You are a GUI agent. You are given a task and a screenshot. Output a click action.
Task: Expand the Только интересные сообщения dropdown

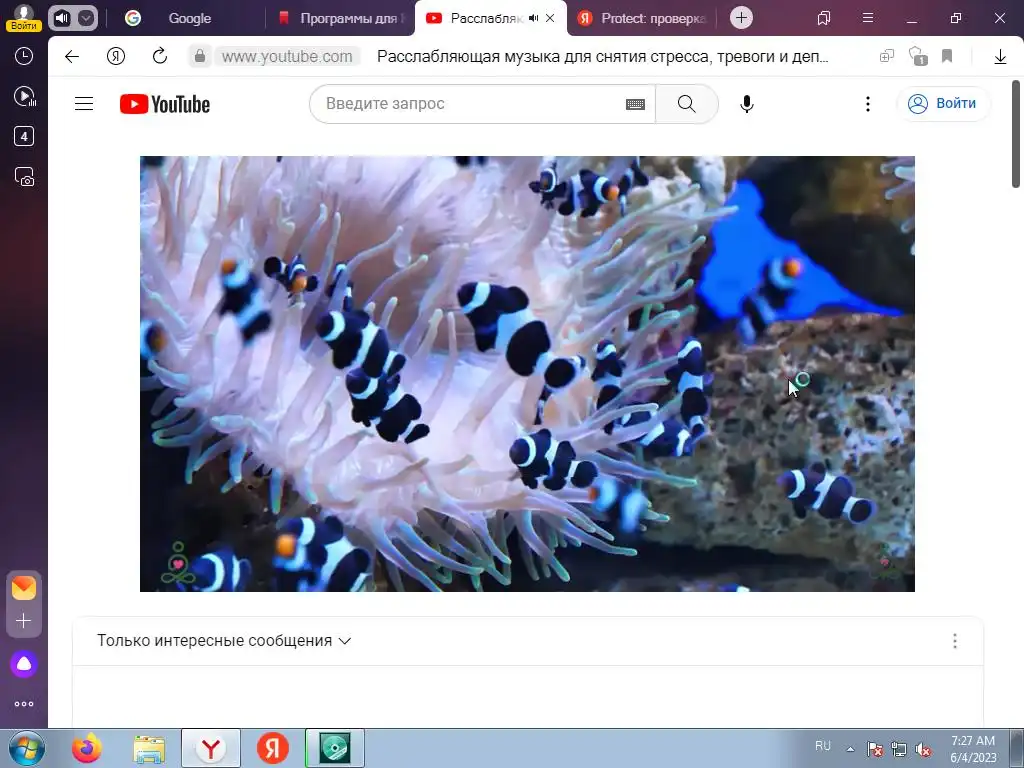click(x=224, y=641)
